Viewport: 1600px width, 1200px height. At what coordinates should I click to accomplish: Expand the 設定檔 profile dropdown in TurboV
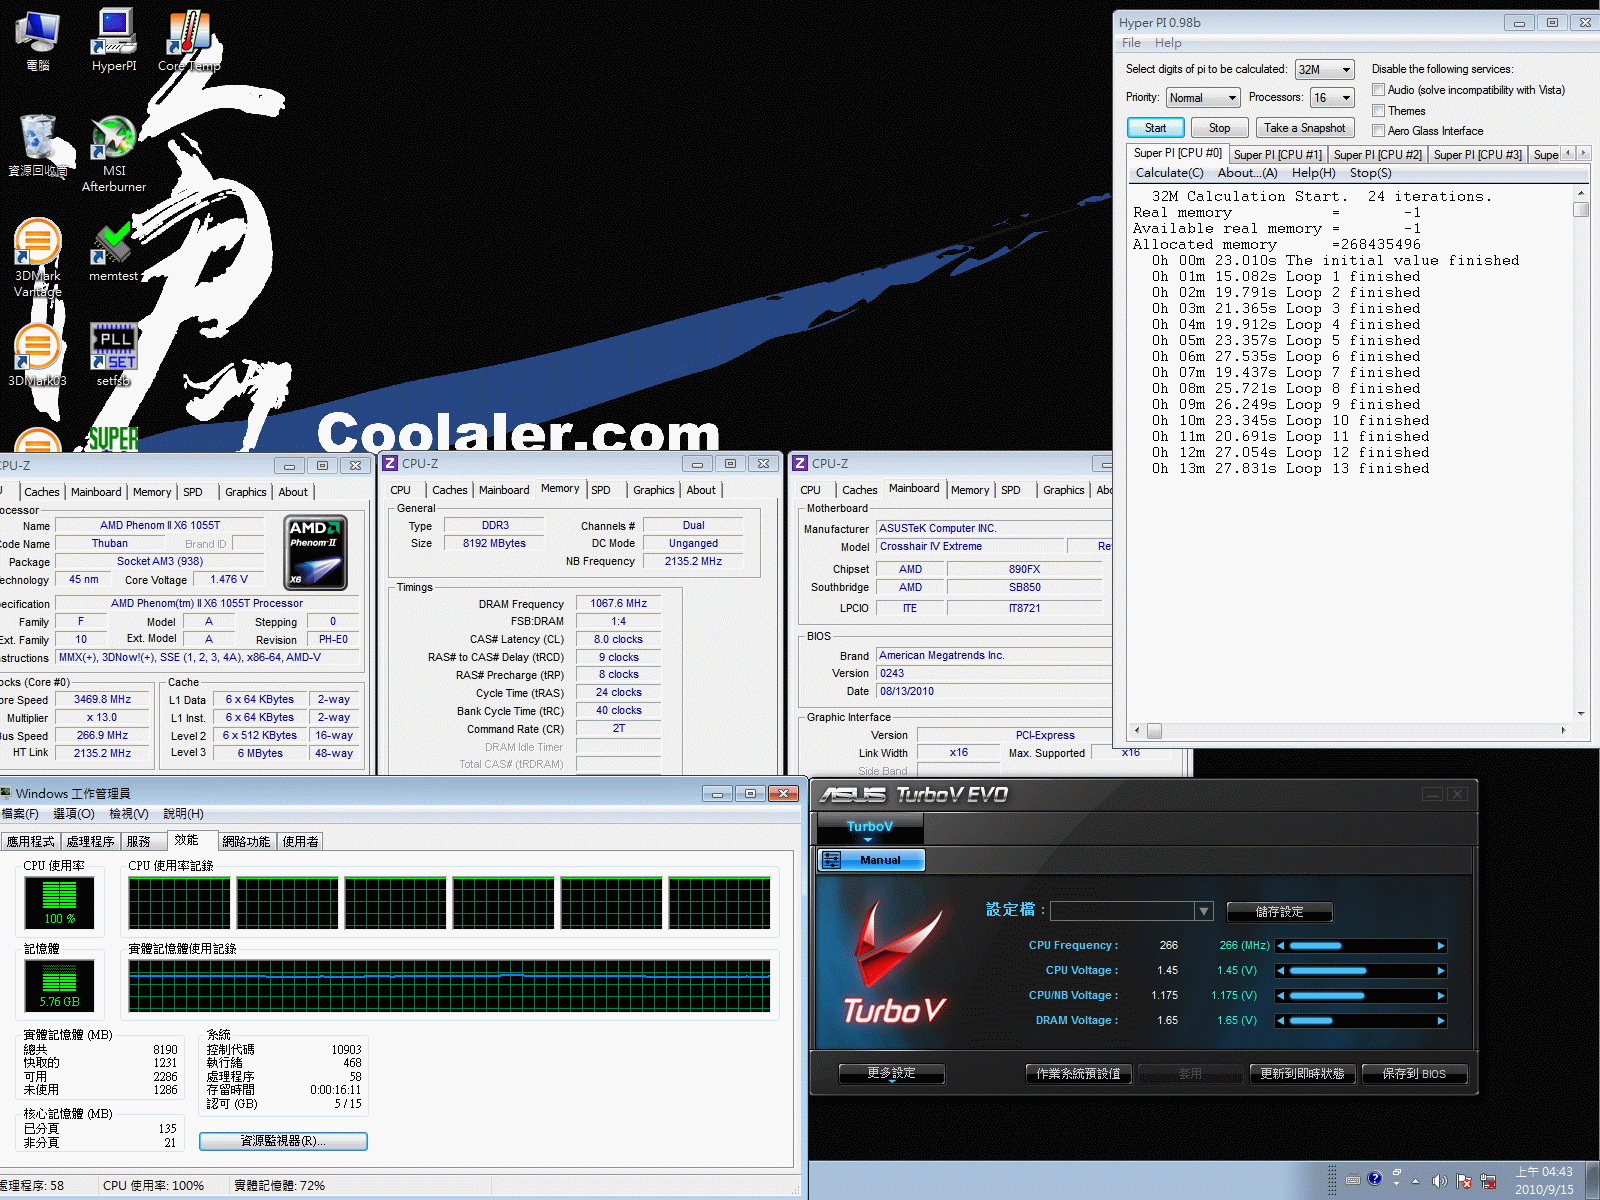[1204, 911]
